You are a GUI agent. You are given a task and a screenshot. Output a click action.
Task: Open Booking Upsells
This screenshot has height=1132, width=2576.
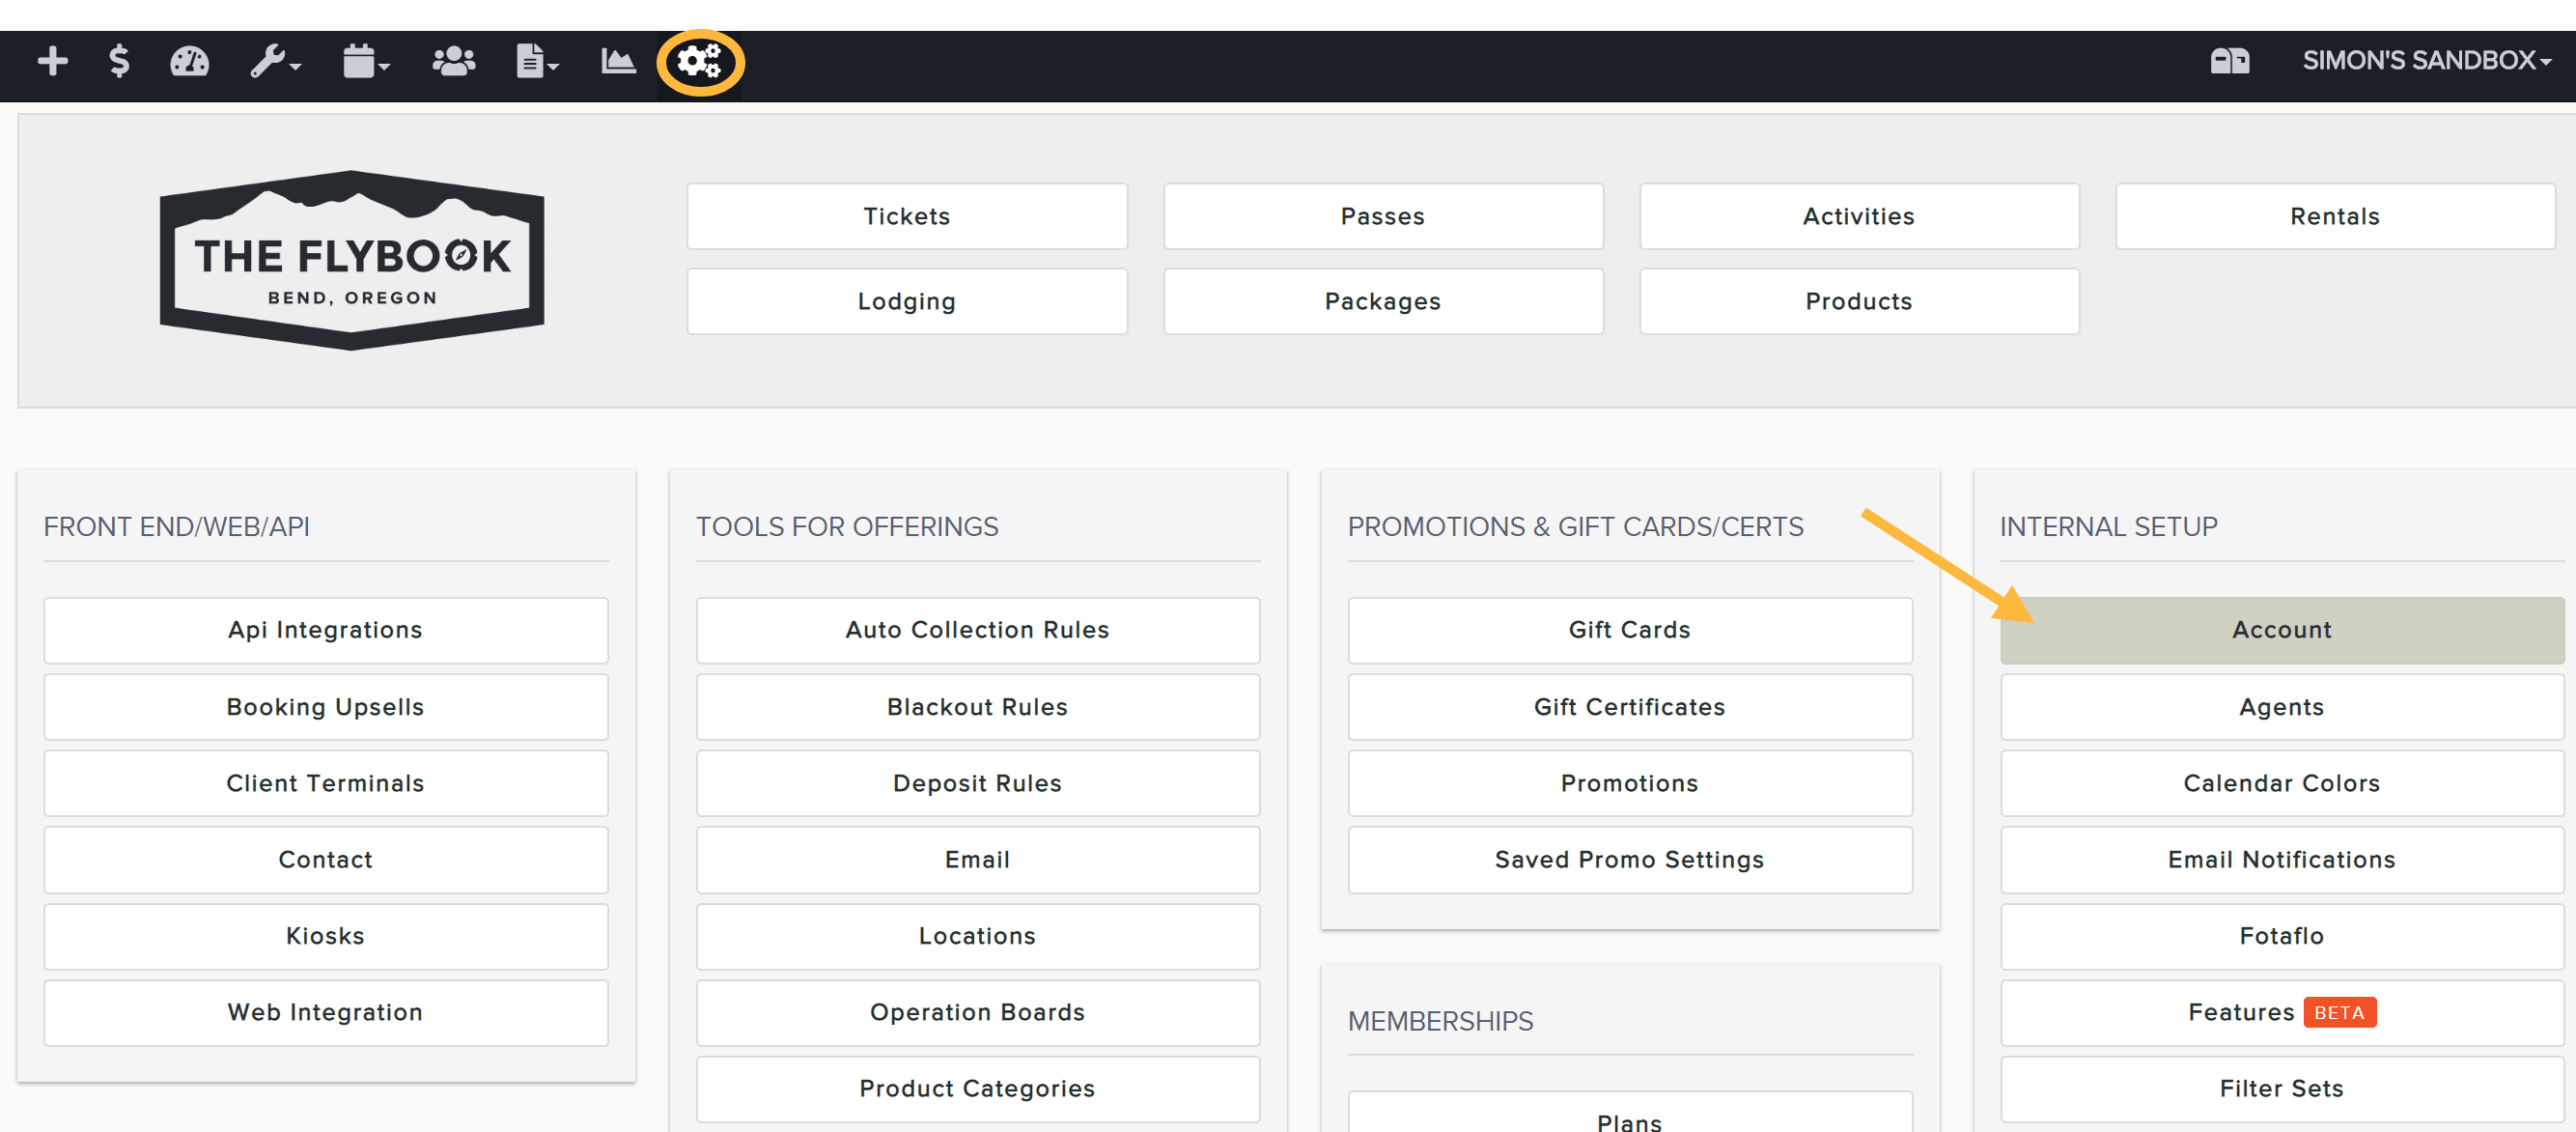coord(325,707)
